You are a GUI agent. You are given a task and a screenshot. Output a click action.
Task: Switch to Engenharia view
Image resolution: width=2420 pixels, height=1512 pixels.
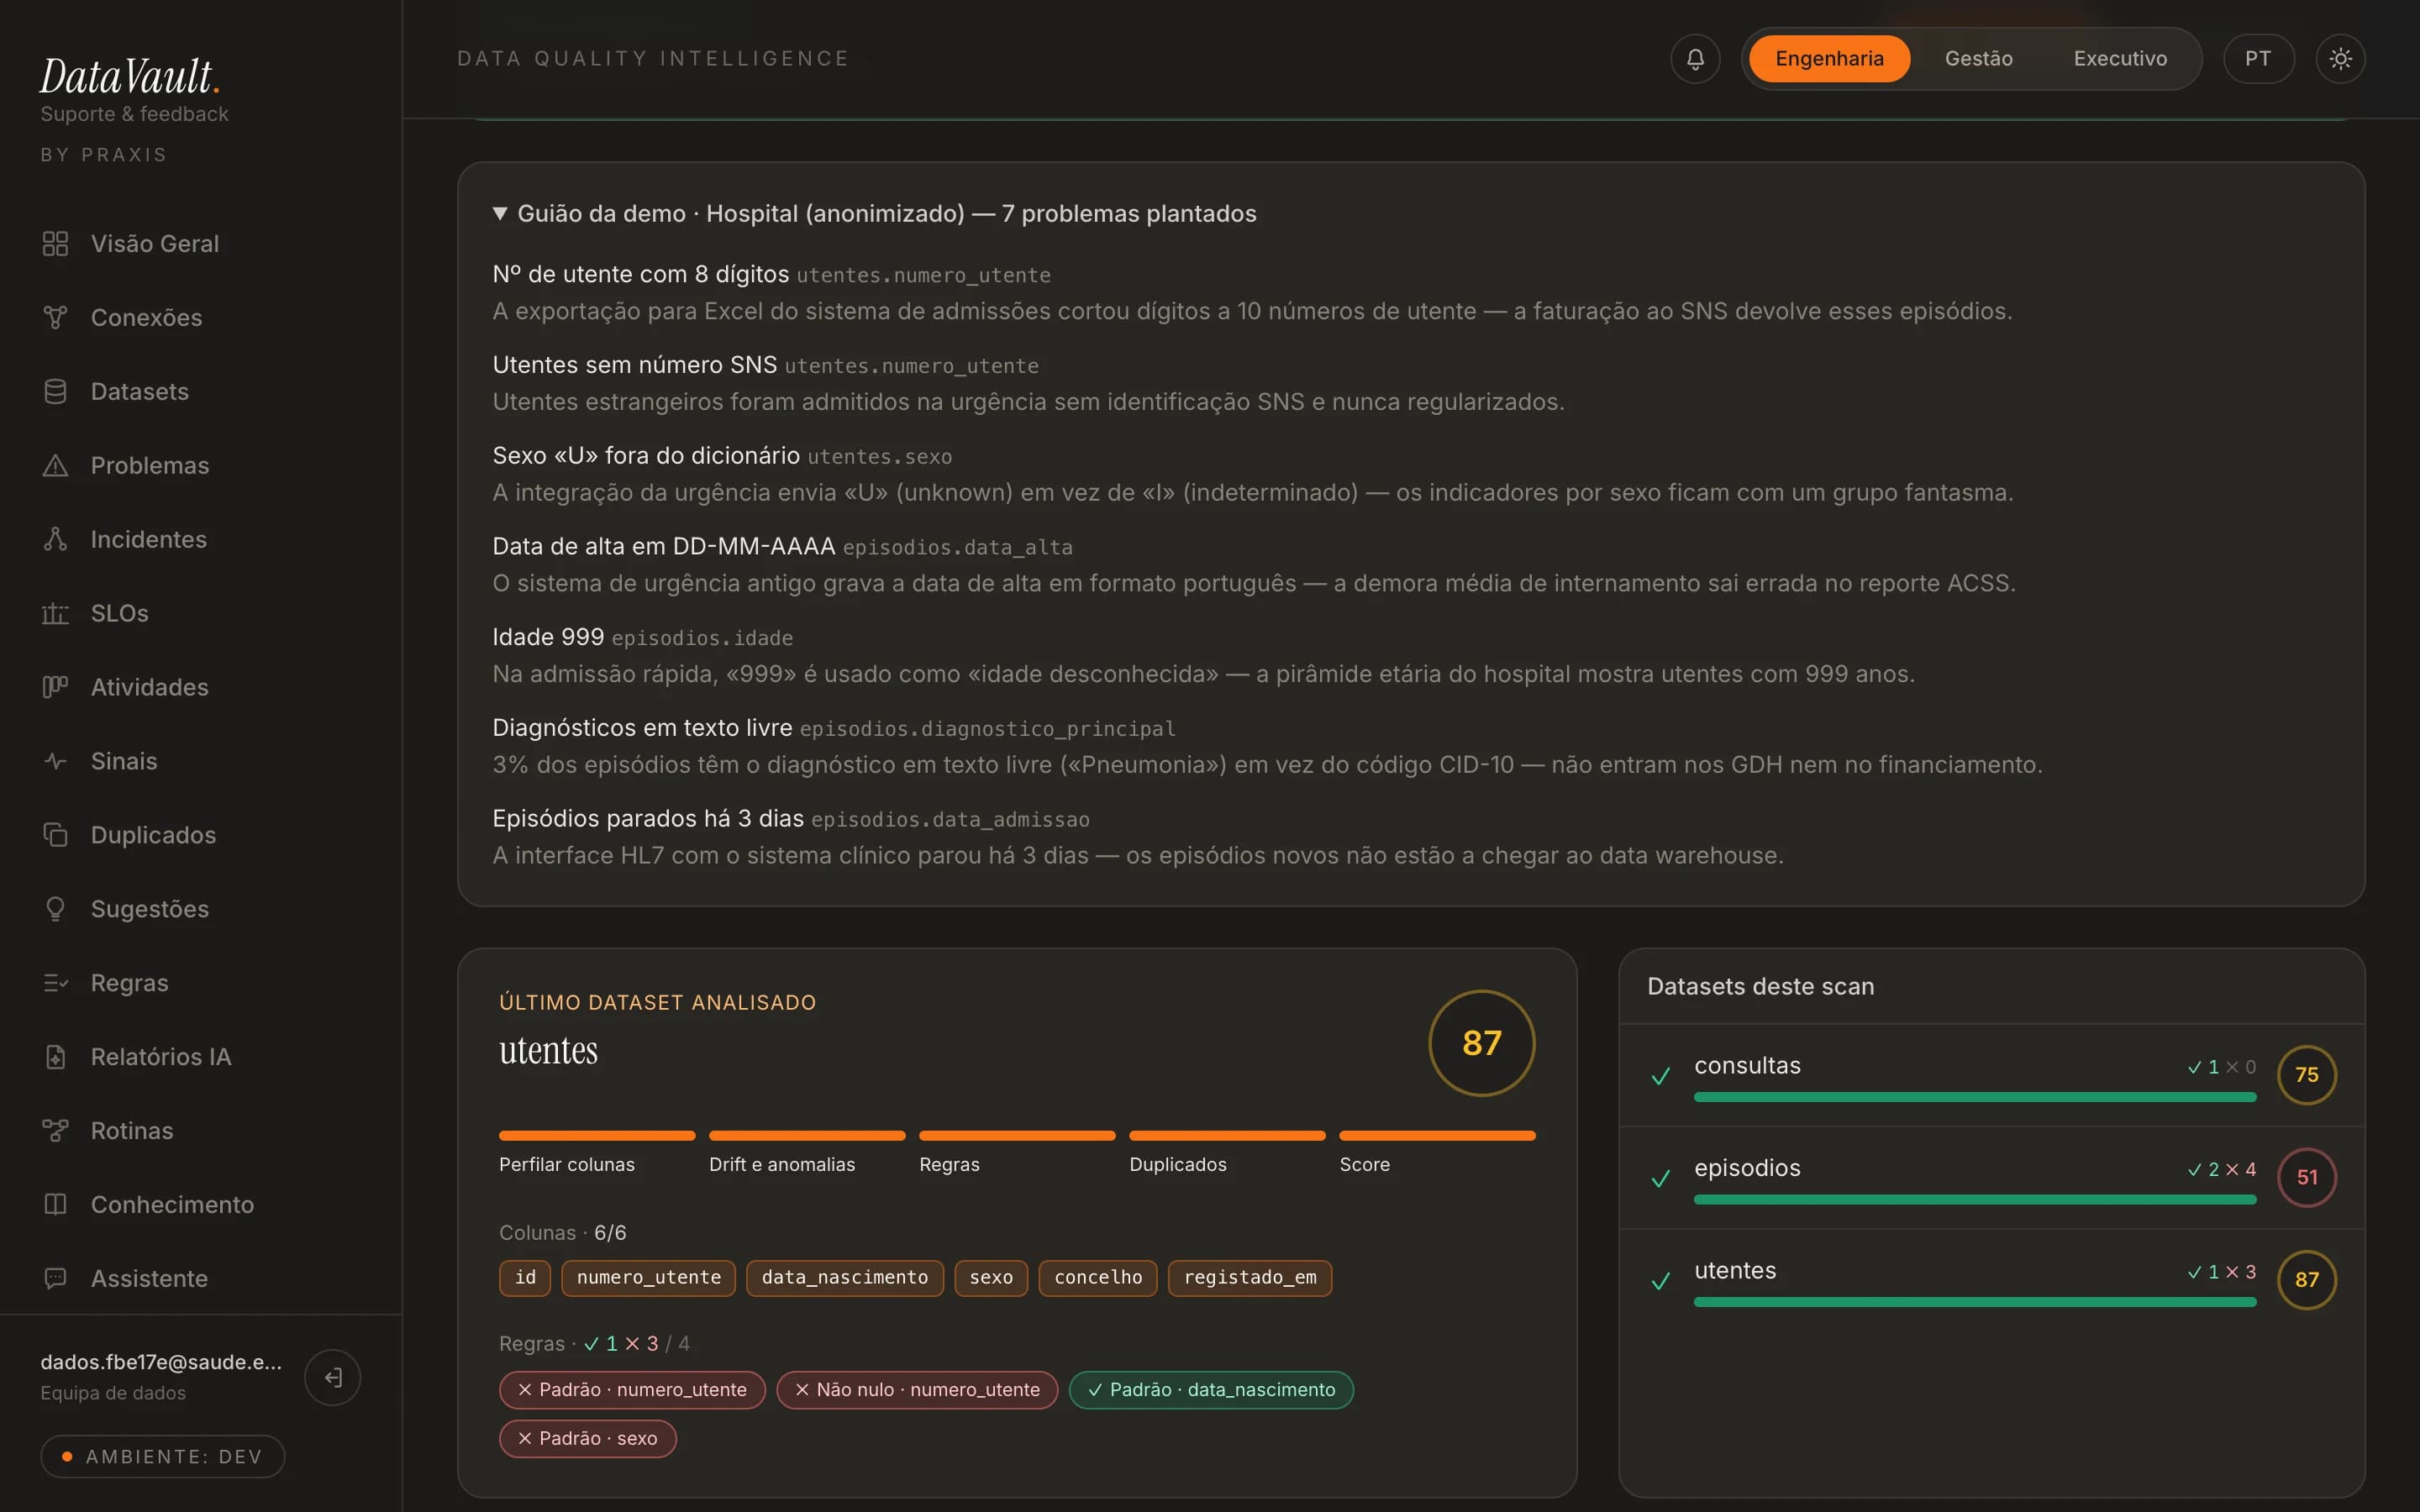pos(1829,59)
